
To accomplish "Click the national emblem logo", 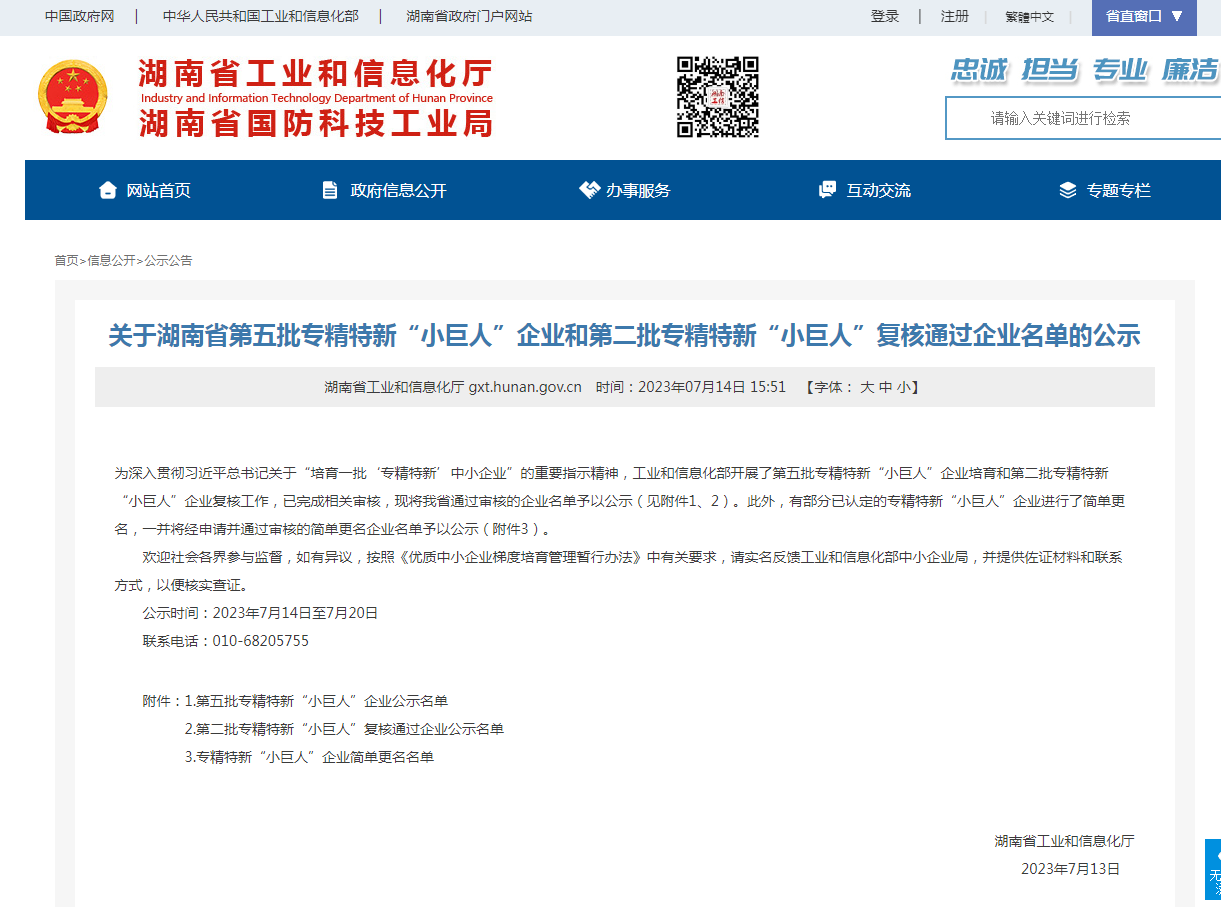I will coord(71,97).
